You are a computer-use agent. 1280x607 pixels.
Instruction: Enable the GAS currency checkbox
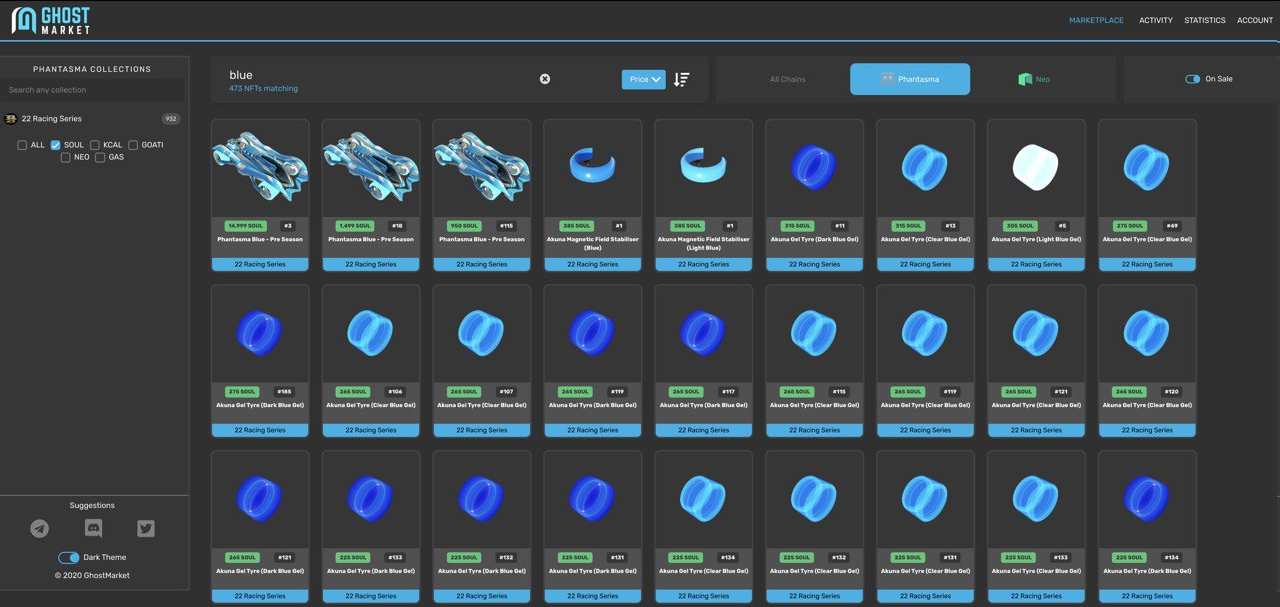[100, 157]
